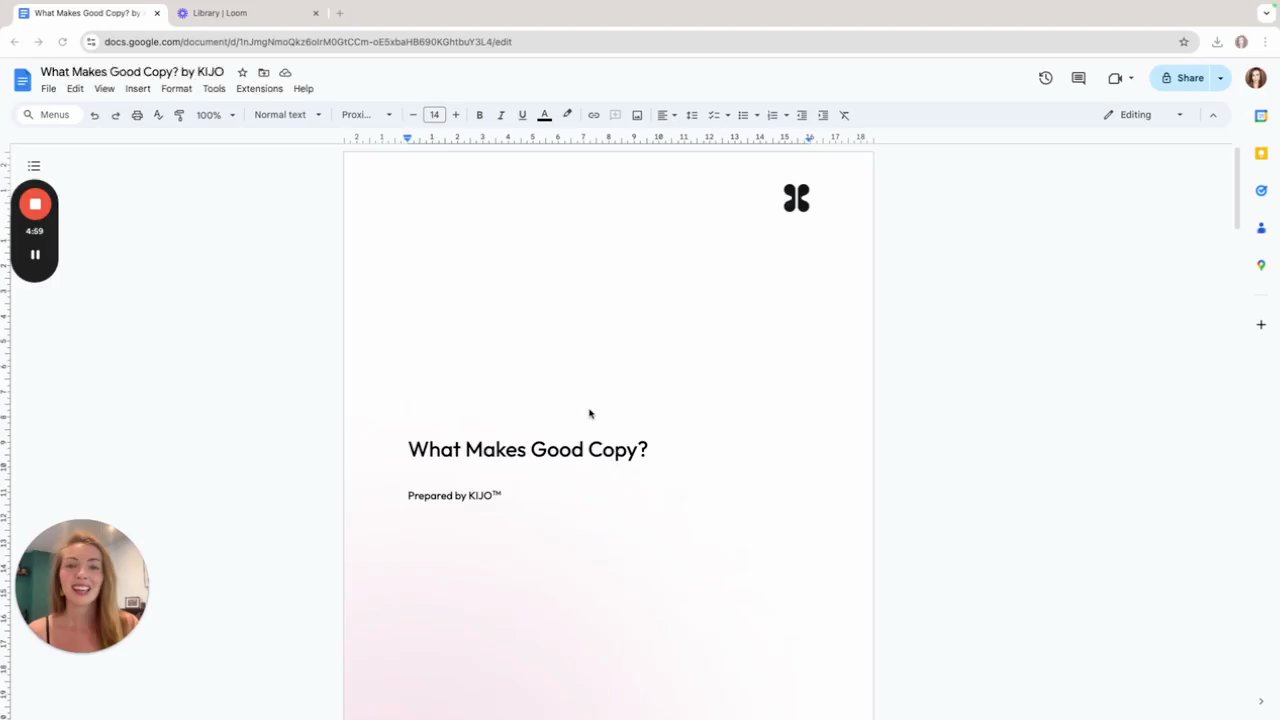
Task: Open the View menu
Action: [104, 89]
